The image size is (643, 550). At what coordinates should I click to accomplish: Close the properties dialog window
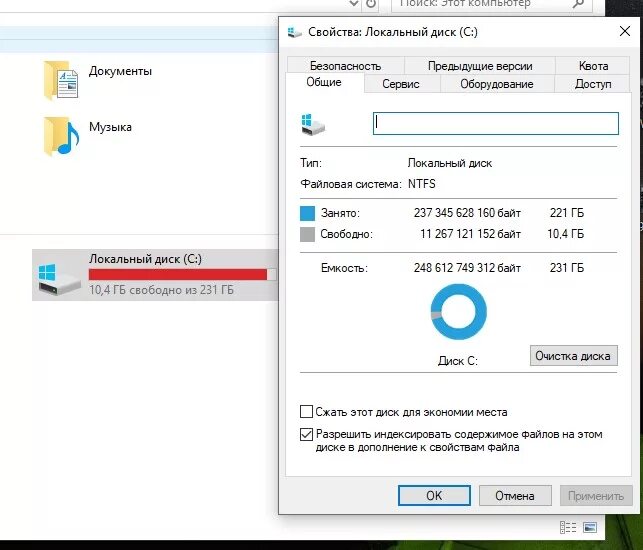(x=625, y=31)
